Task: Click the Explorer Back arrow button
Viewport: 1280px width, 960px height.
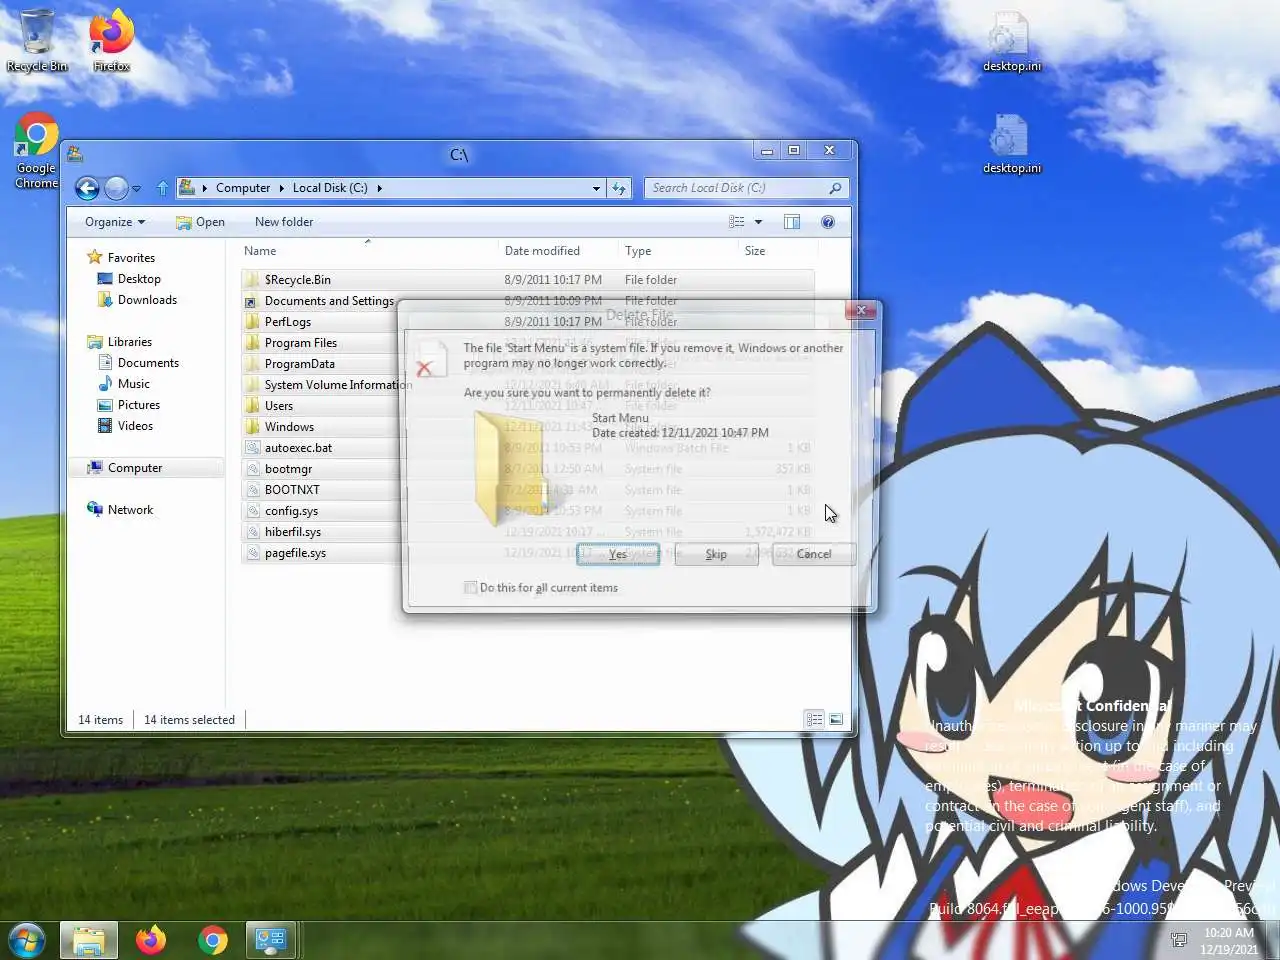Action: click(x=87, y=188)
